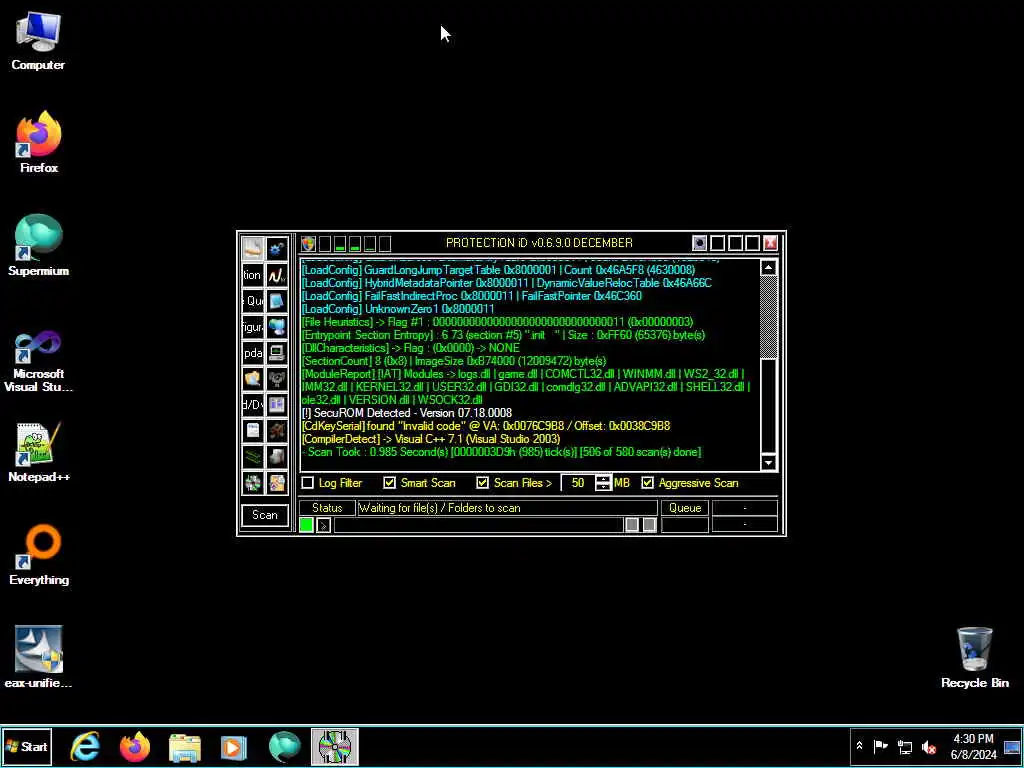
Task: Click the hand icon atop the sidebar
Action: pyautogui.click(x=253, y=249)
